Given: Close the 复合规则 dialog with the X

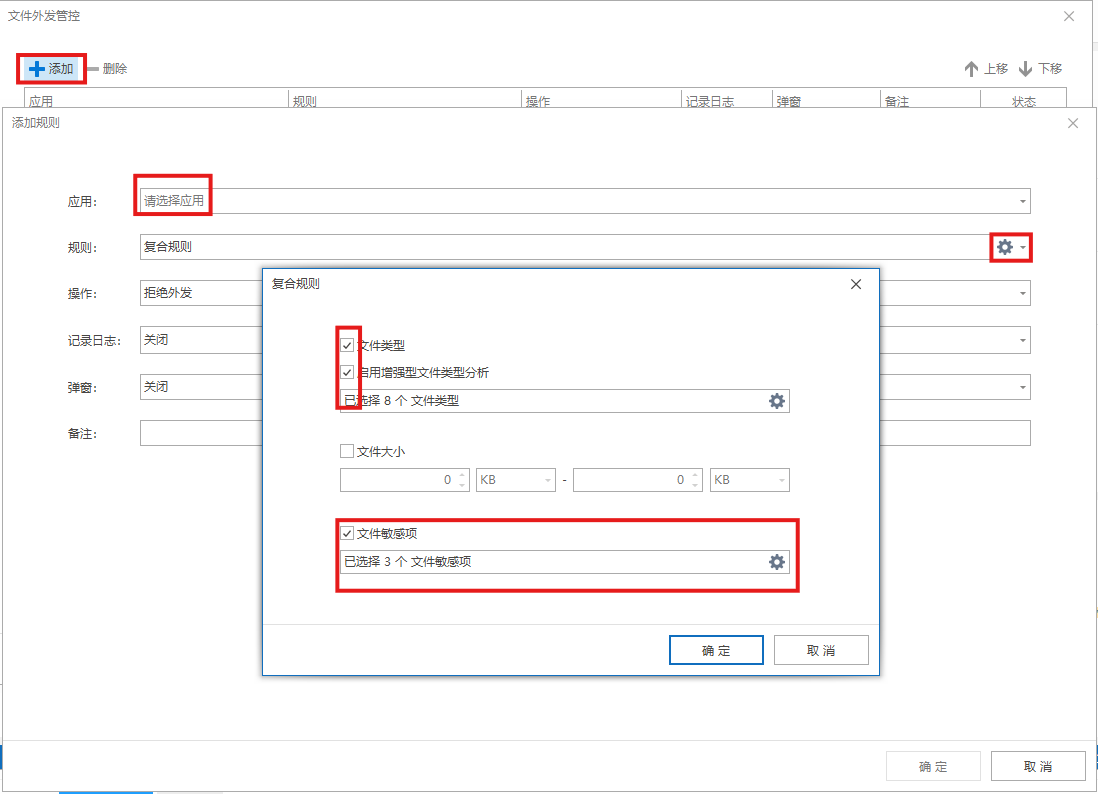Looking at the screenshot, I should [855, 284].
